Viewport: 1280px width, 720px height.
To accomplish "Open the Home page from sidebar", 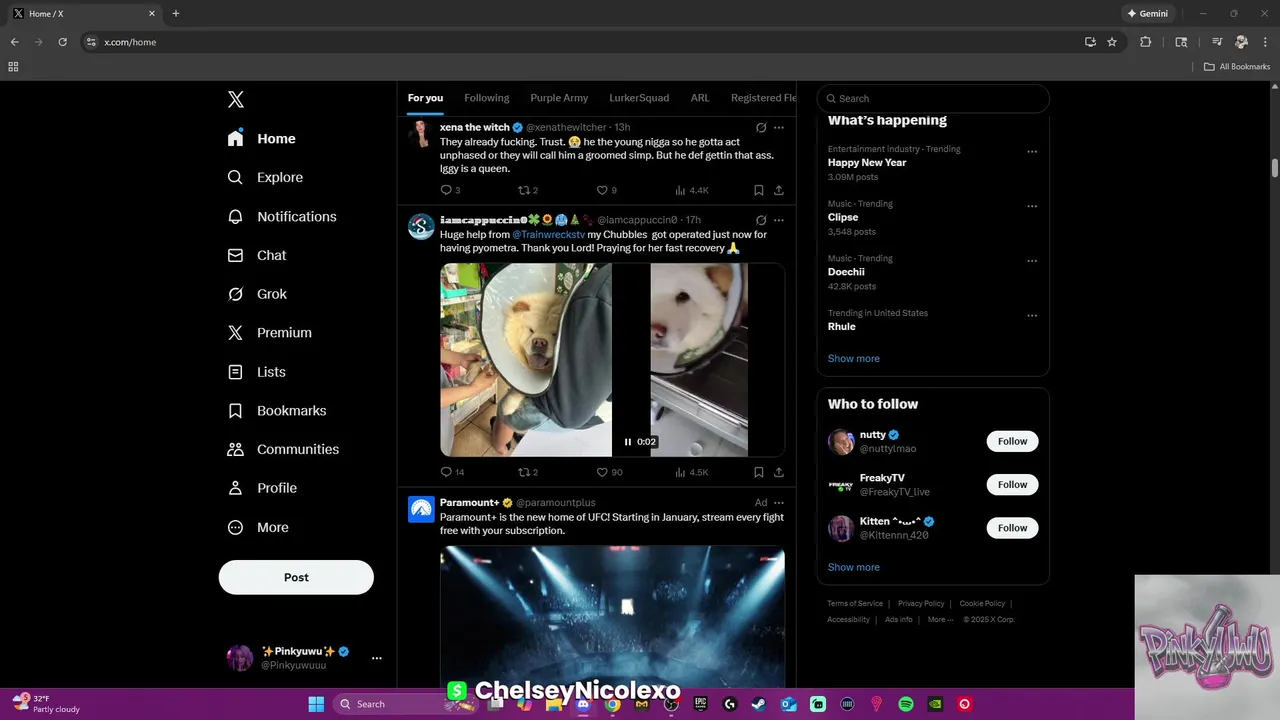I will pyautogui.click(x=262, y=139).
